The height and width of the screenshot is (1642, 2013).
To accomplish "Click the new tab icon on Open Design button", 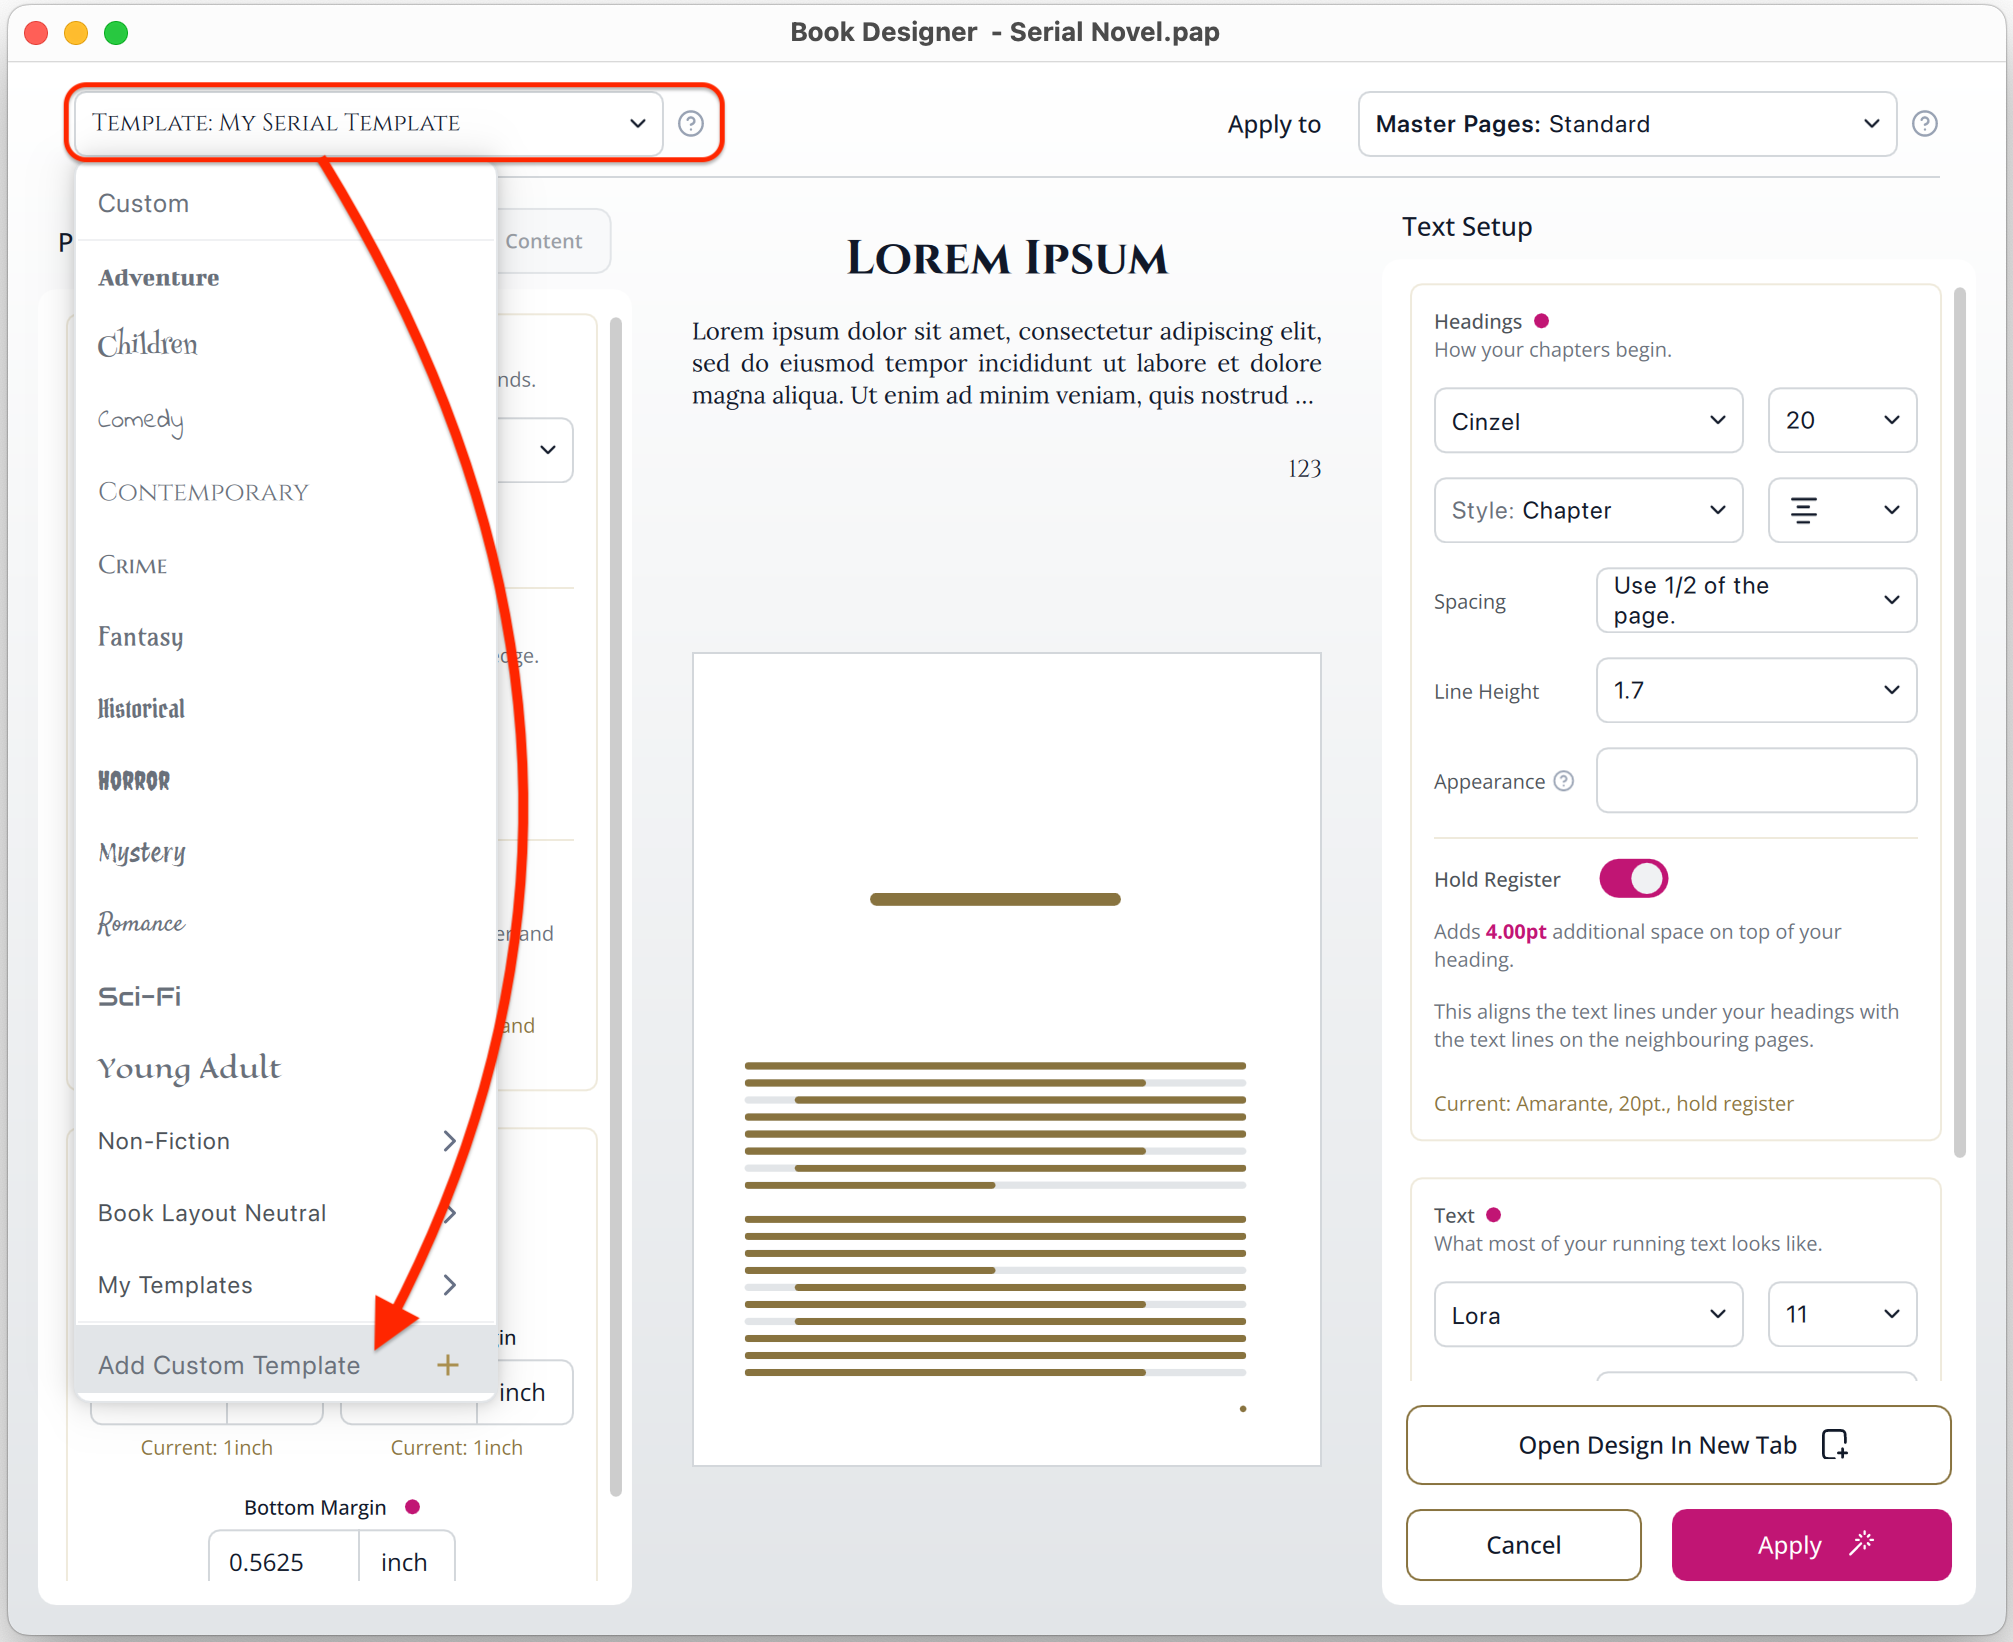I will 1834,1444.
